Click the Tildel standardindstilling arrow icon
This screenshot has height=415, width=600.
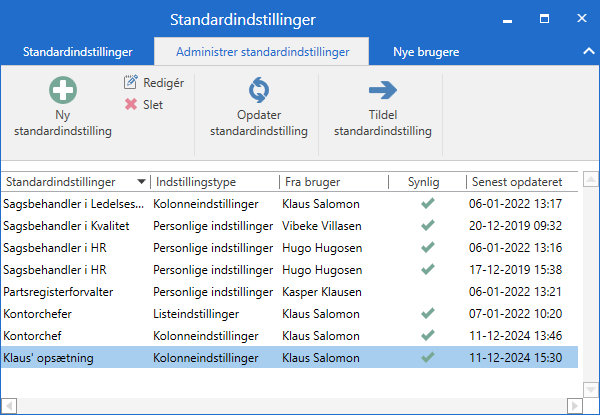(382, 92)
